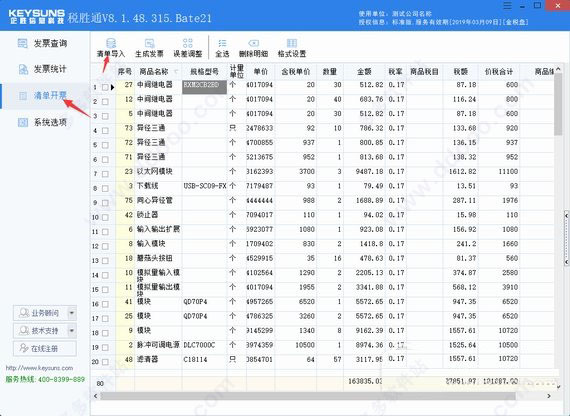This screenshot has width=570, height=416.
Task: Click the 生成发票 generate invoice icon
Action: coord(149,43)
